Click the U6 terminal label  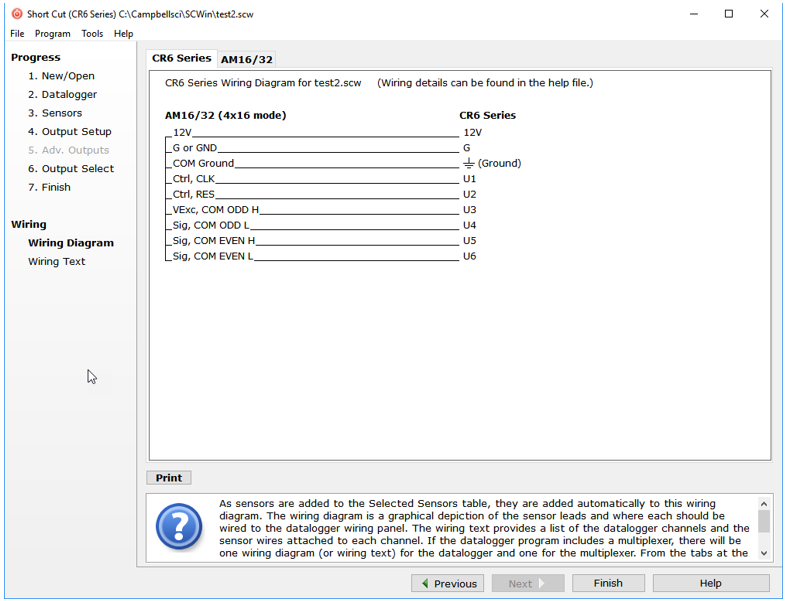pos(469,256)
